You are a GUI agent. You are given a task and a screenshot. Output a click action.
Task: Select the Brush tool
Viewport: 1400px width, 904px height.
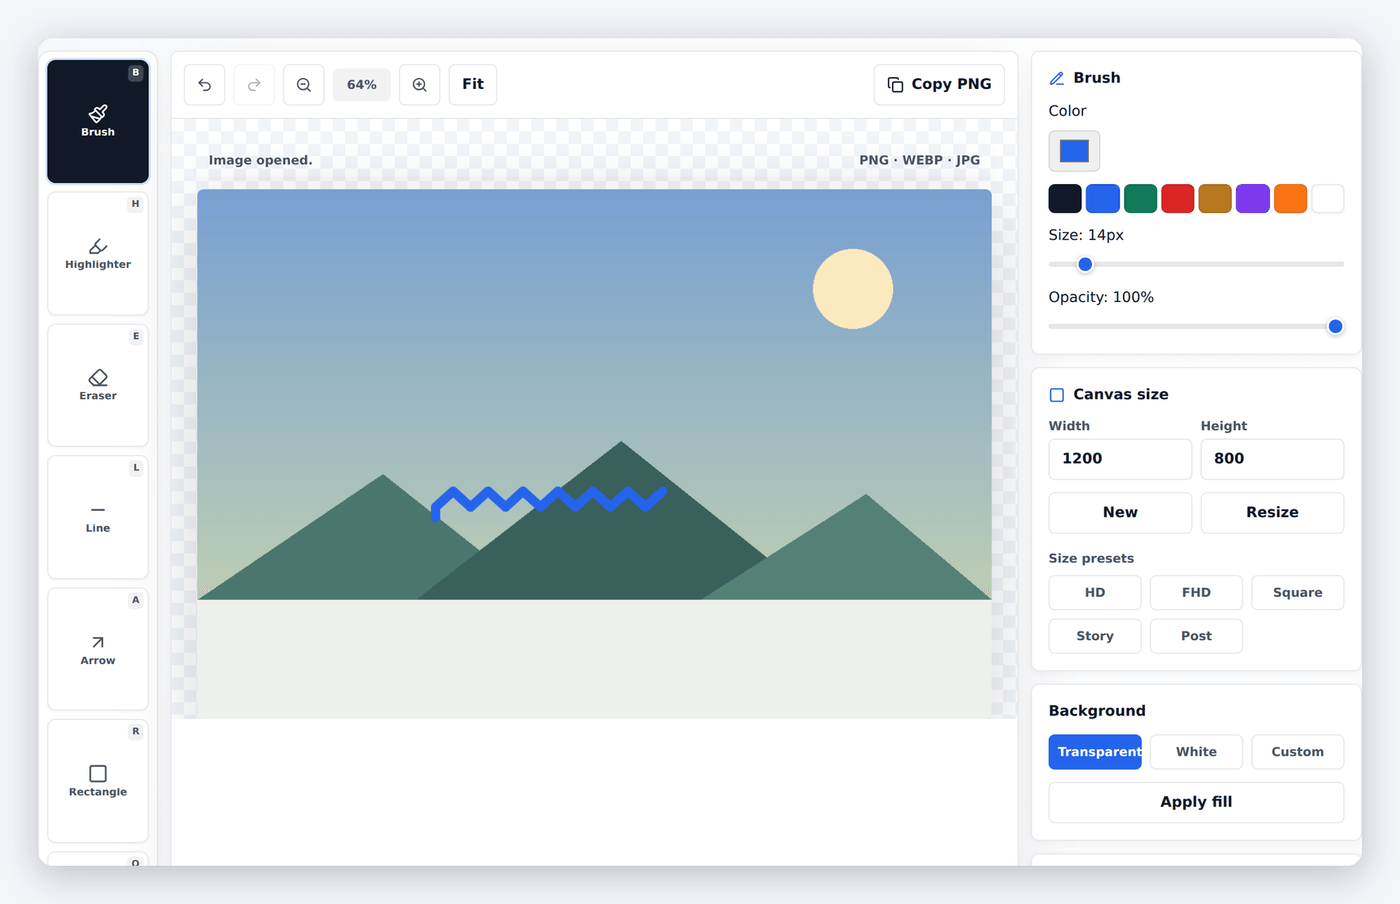[98, 121]
